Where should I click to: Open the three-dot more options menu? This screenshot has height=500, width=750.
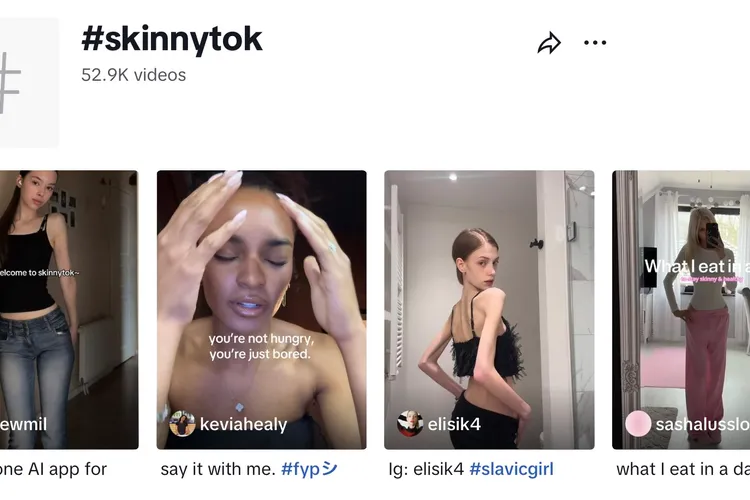pos(595,43)
